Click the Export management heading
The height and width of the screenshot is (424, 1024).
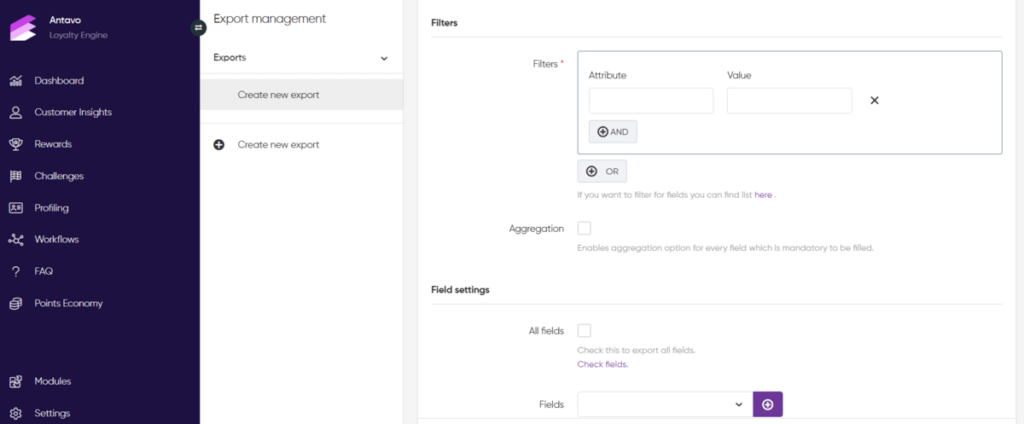[x=270, y=19]
